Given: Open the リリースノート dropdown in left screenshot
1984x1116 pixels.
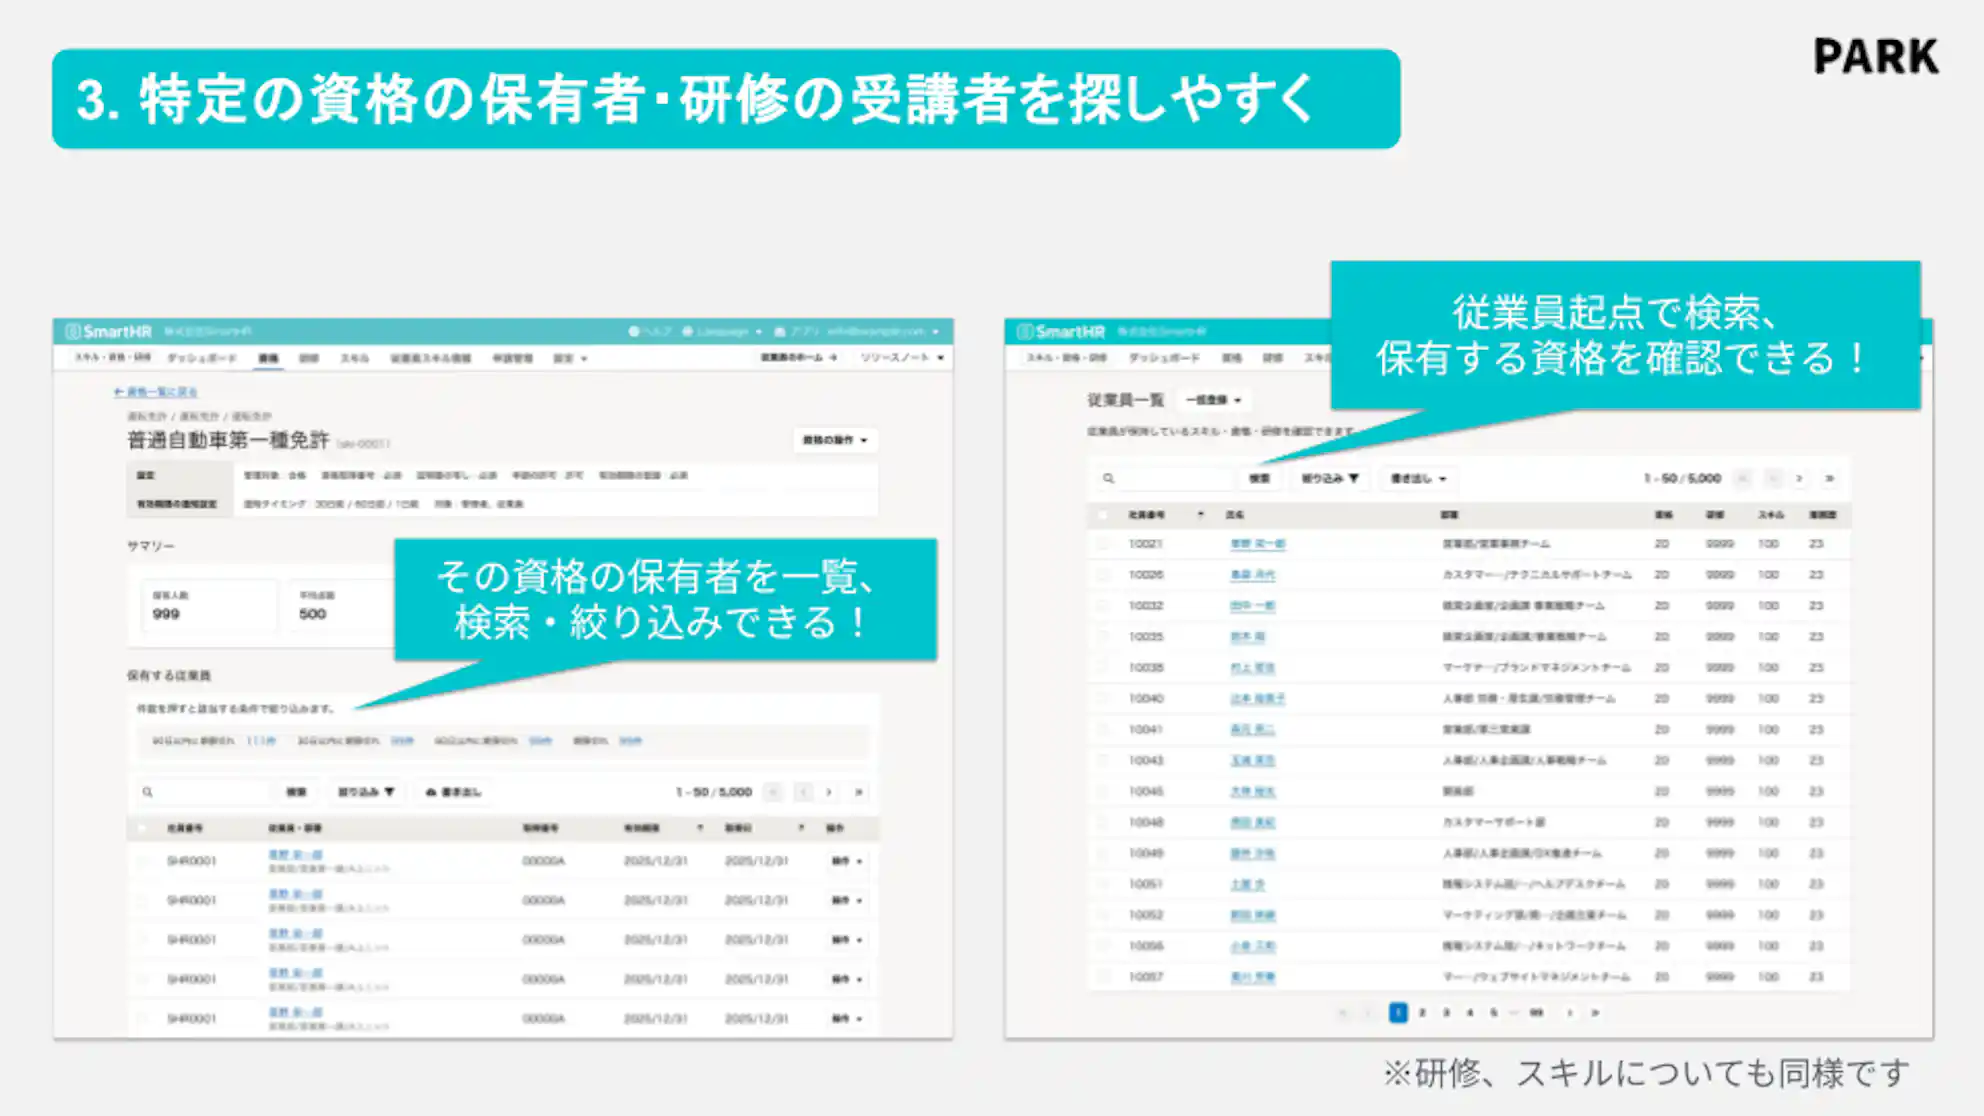Looking at the screenshot, I should pyautogui.click(x=903, y=357).
